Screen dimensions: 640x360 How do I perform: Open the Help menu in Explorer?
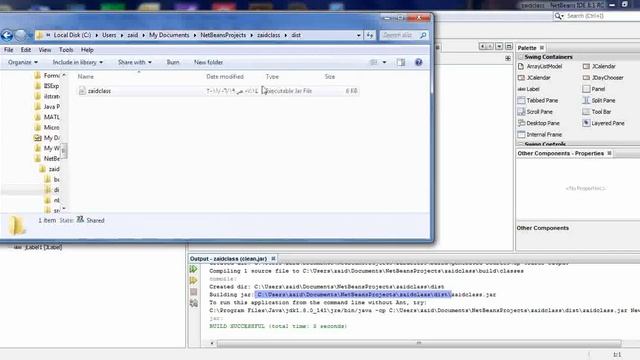pos(87,50)
